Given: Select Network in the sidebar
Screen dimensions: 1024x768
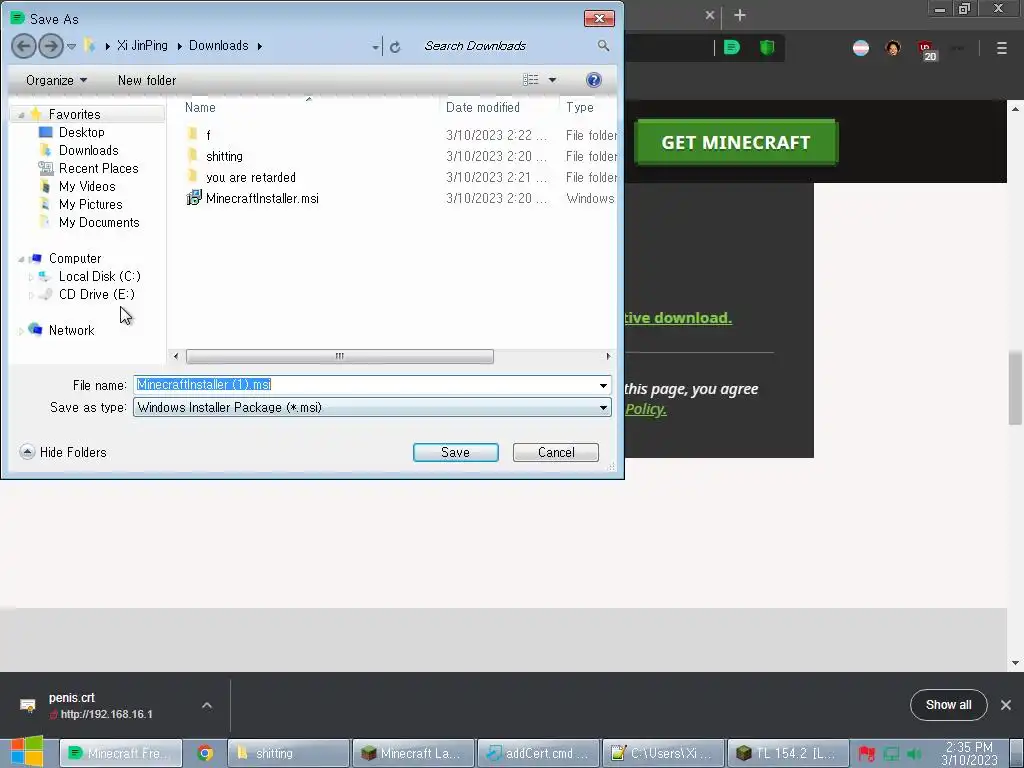Looking at the screenshot, I should point(71,330).
